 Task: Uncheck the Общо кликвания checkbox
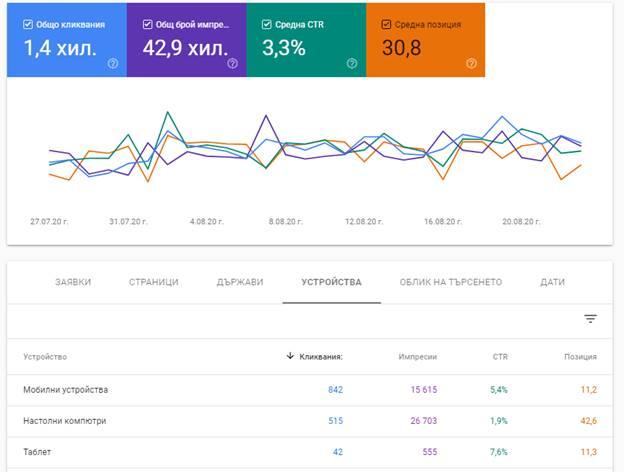tap(27, 25)
